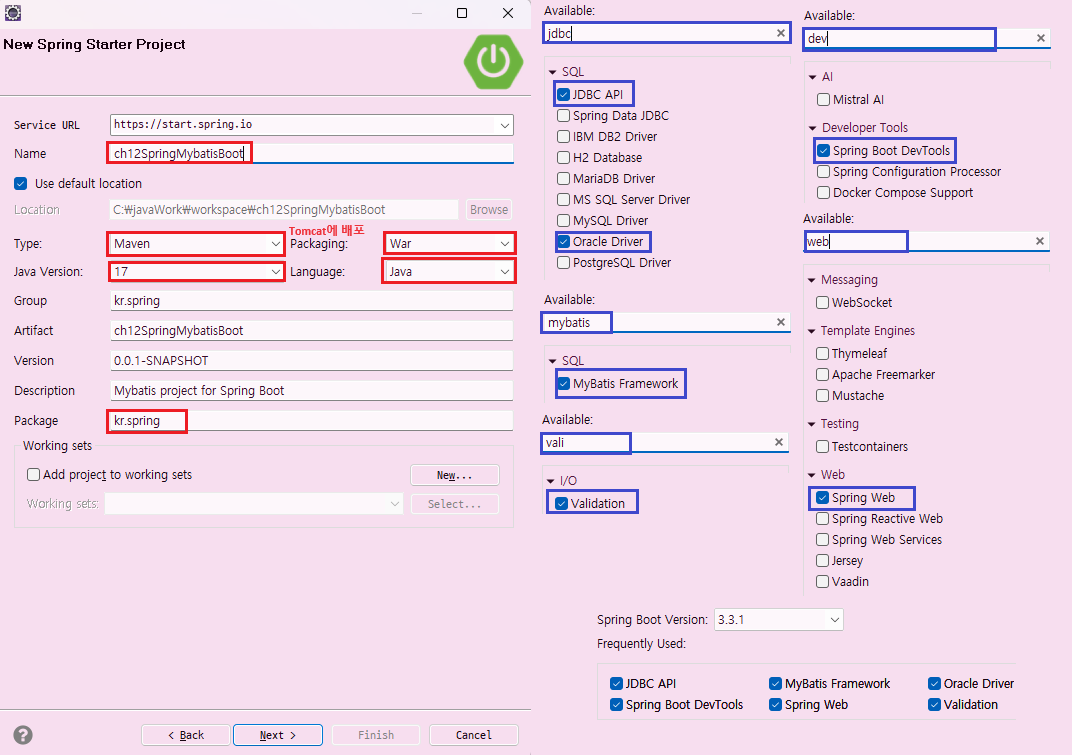This screenshot has width=1072, height=755.
Task: Collapse the Template Engines category
Action: tap(812, 331)
